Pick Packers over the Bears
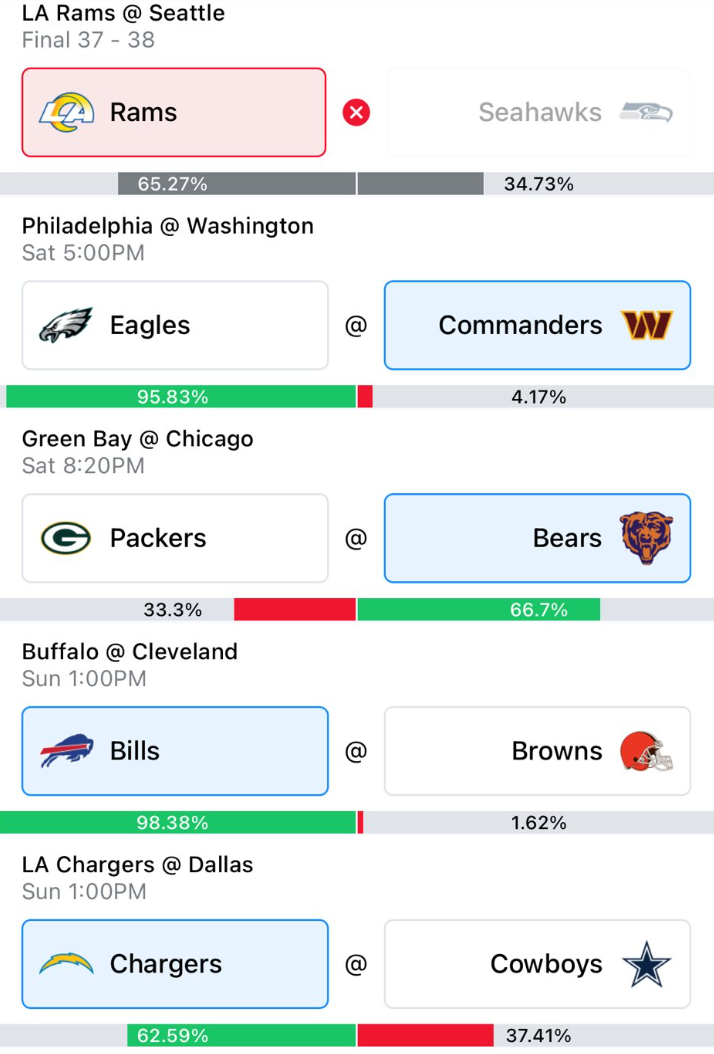Viewport: 714px width, 1054px height. coord(175,538)
